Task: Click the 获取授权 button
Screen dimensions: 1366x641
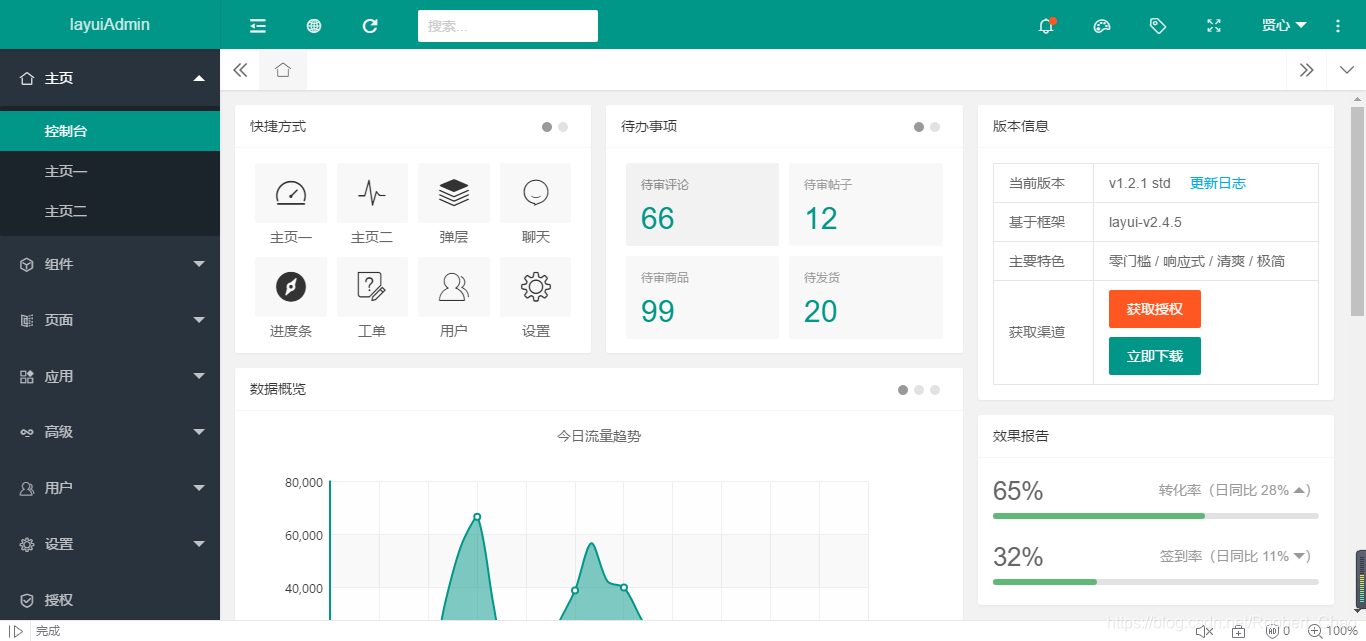Action: [x=1154, y=308]
